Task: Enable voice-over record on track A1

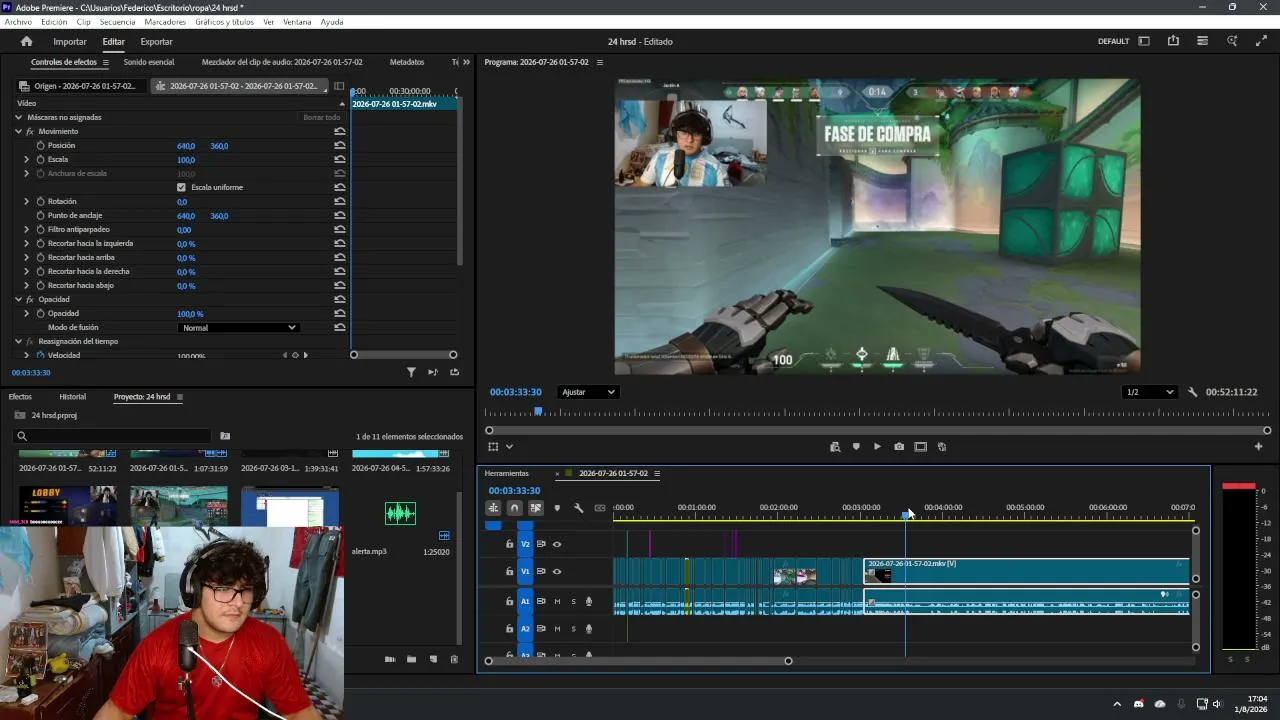Action: coord(589,601)
